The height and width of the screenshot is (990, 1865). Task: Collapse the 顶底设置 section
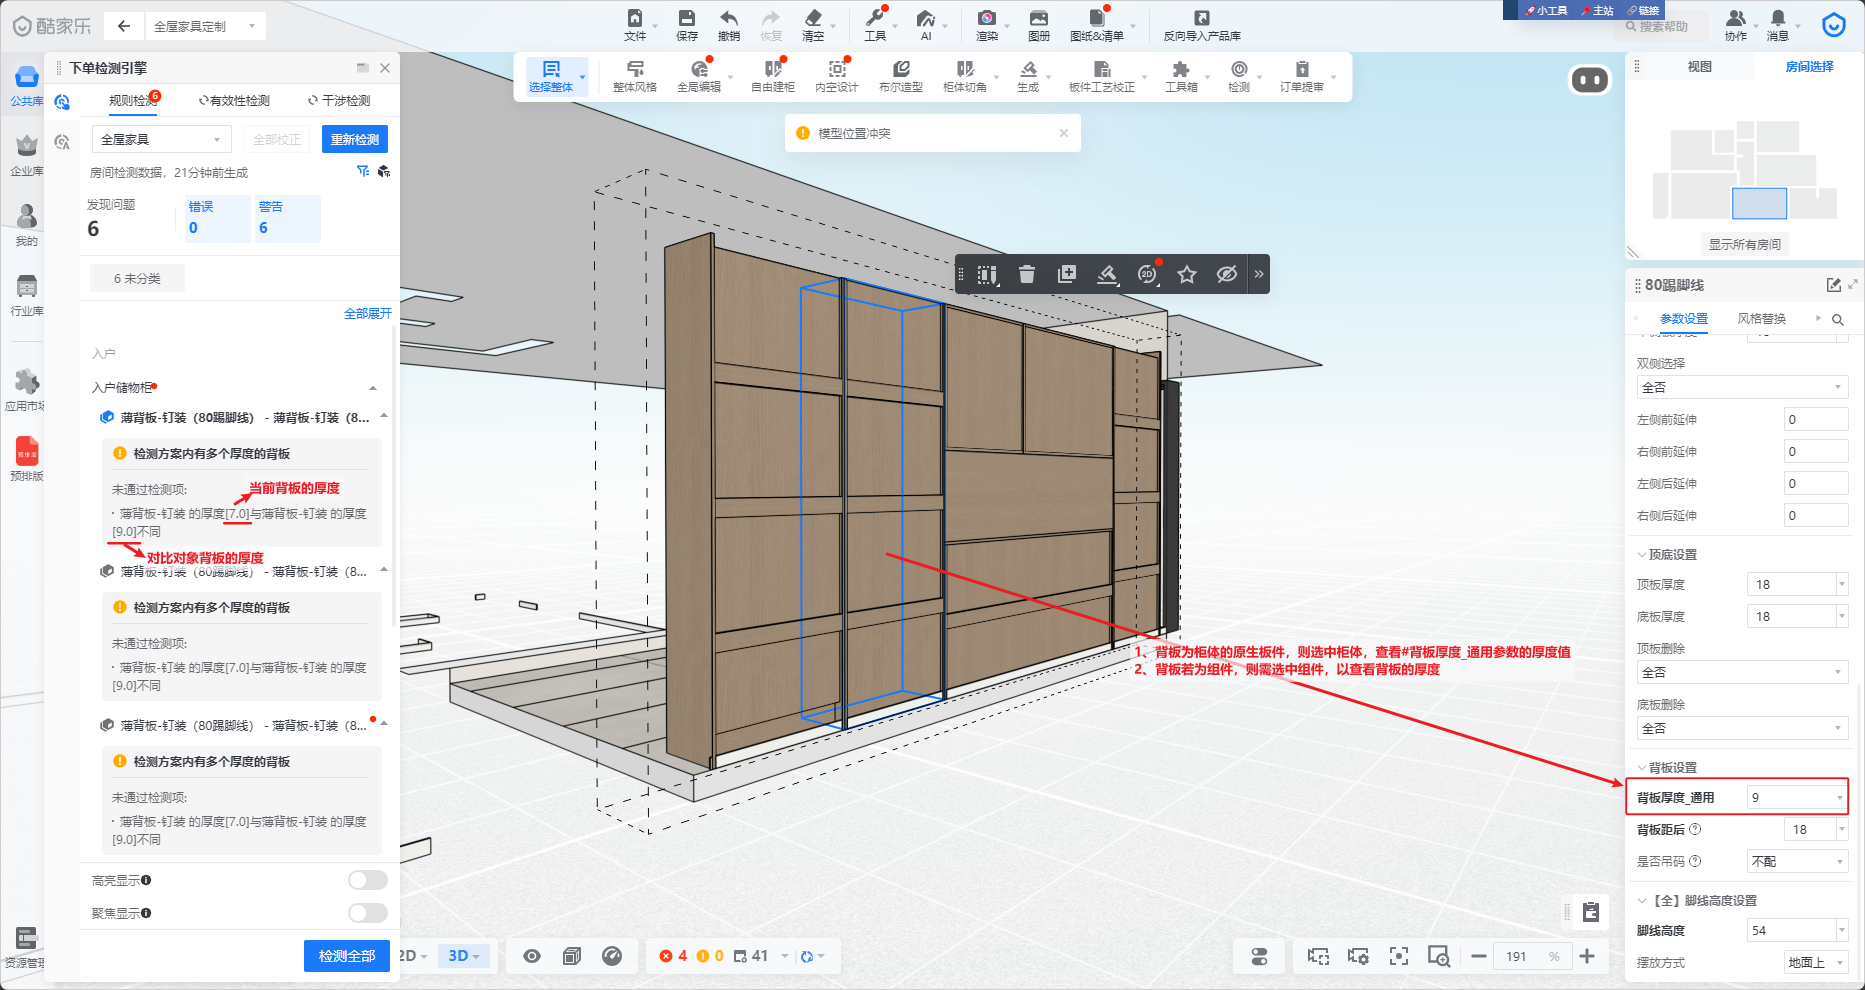pos(1666,554)
